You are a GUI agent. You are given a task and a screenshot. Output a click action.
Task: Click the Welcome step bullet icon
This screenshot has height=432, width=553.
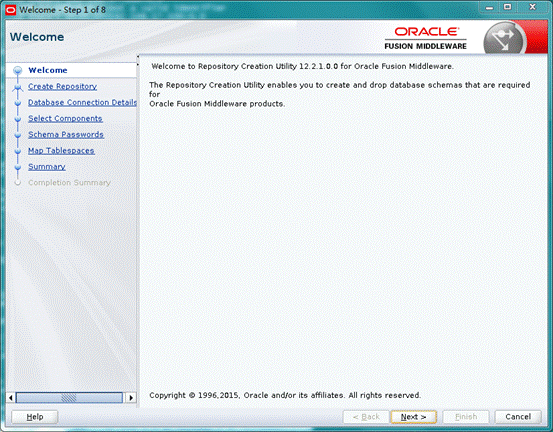click(x=18, y=70)
